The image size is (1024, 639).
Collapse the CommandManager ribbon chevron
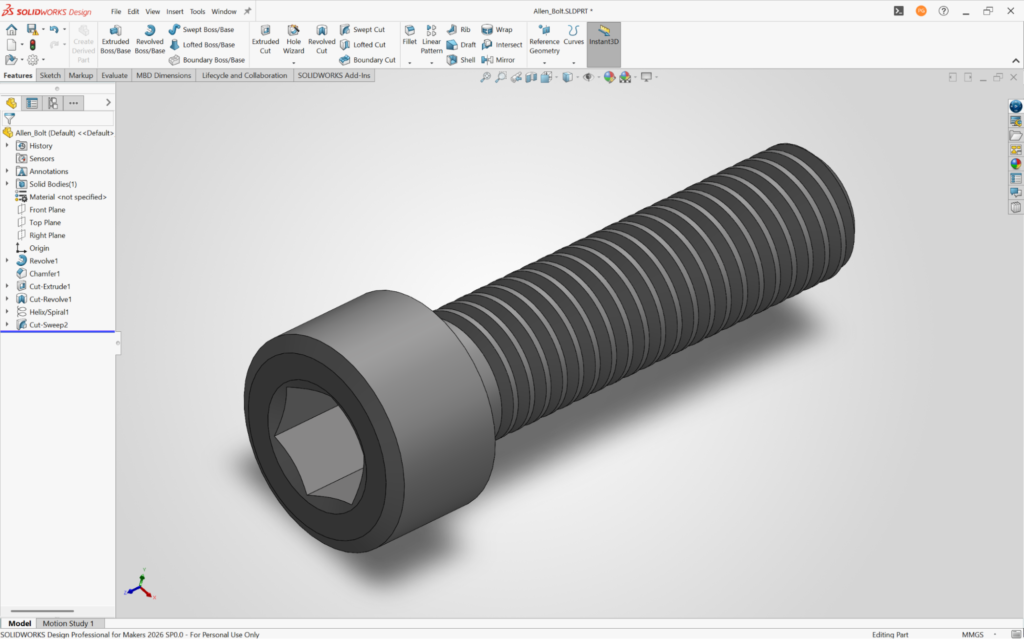(x=1016, y=61)
